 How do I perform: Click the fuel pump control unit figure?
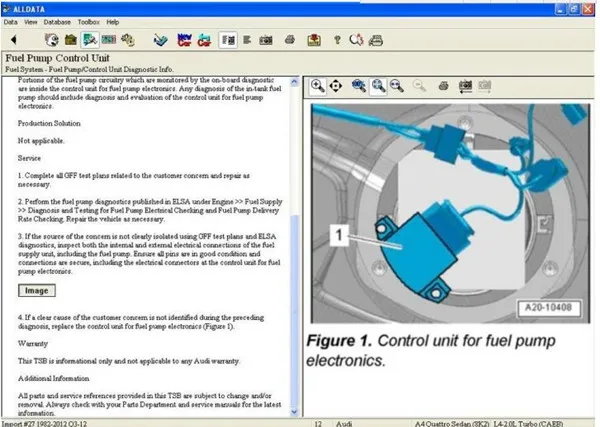[x=450, y=213]
